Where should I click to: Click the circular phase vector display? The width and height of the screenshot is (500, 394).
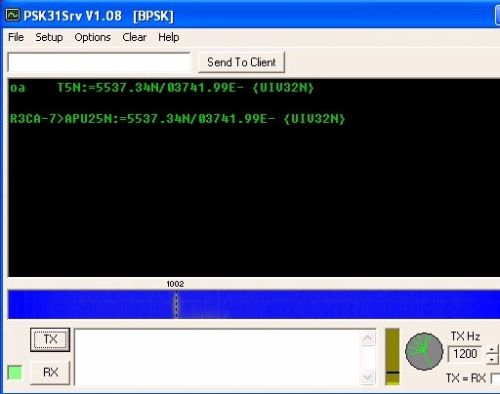[424, 351]
